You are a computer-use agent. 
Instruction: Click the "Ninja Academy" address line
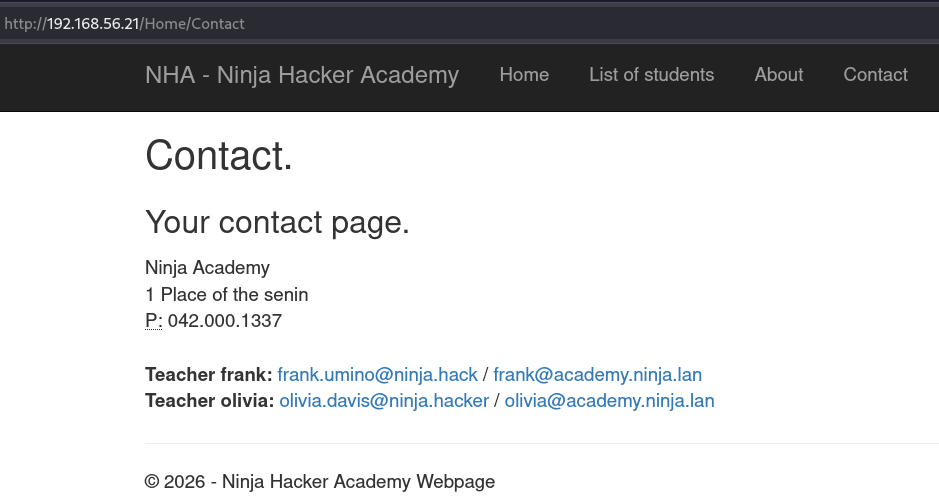point(207,267)
